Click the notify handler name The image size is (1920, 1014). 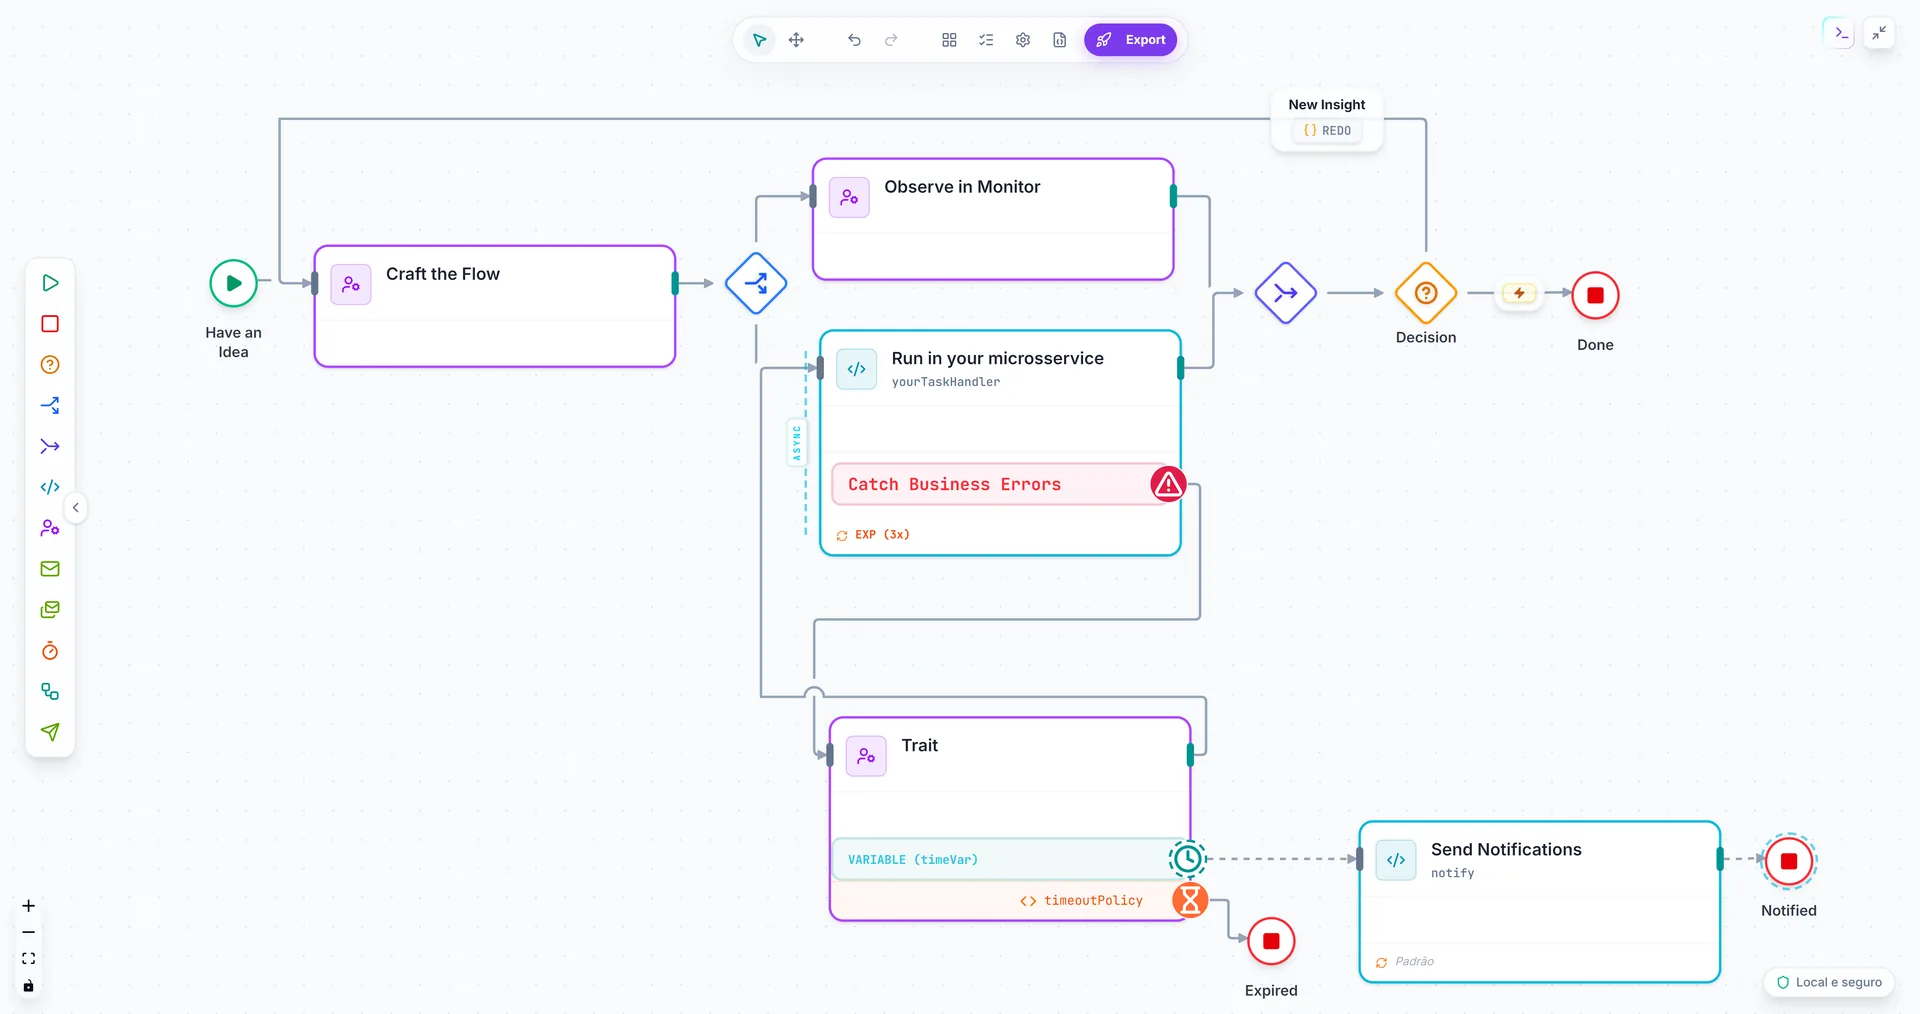click(1452, 873)
